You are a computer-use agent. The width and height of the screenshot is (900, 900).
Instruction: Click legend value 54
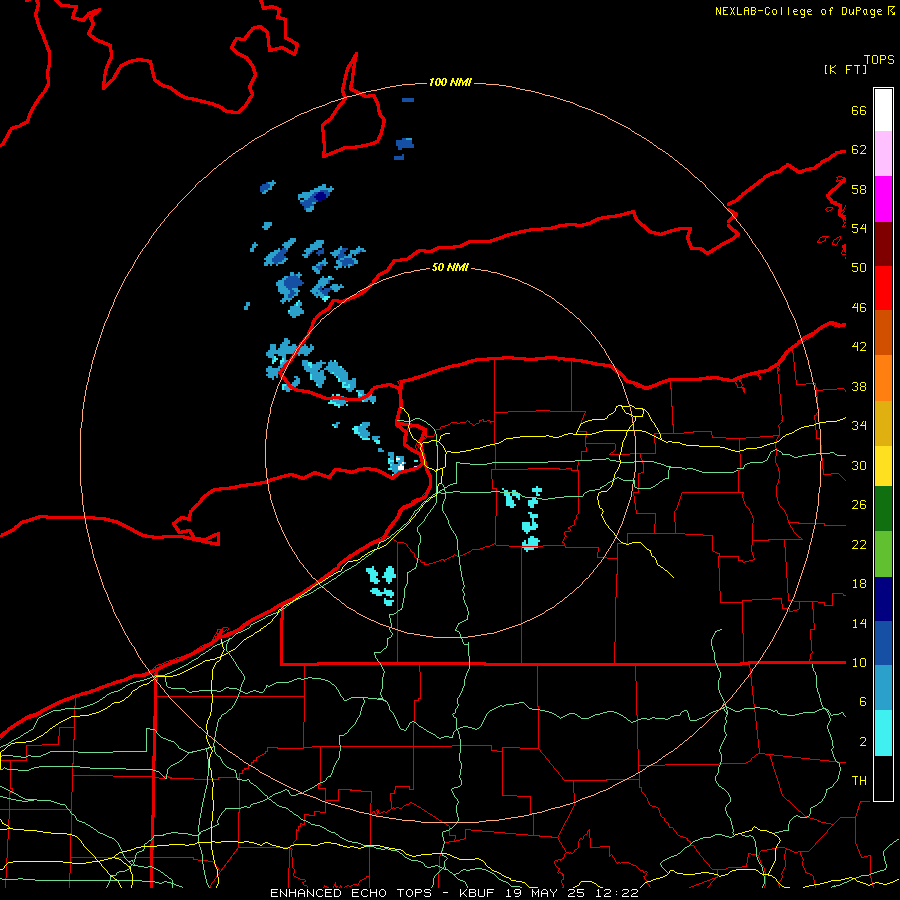coord(859,228)
